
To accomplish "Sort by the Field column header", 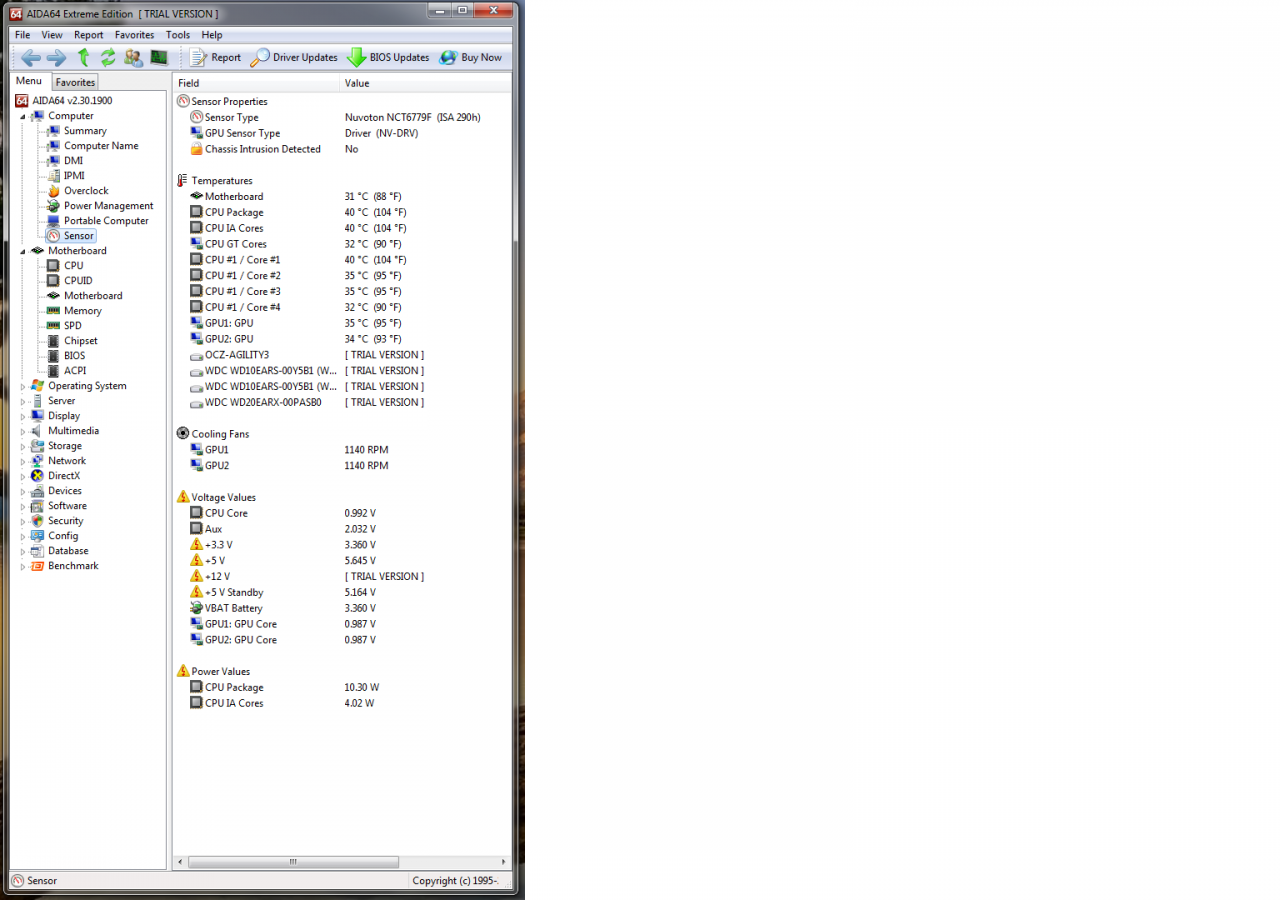I will tap(256, 83).
